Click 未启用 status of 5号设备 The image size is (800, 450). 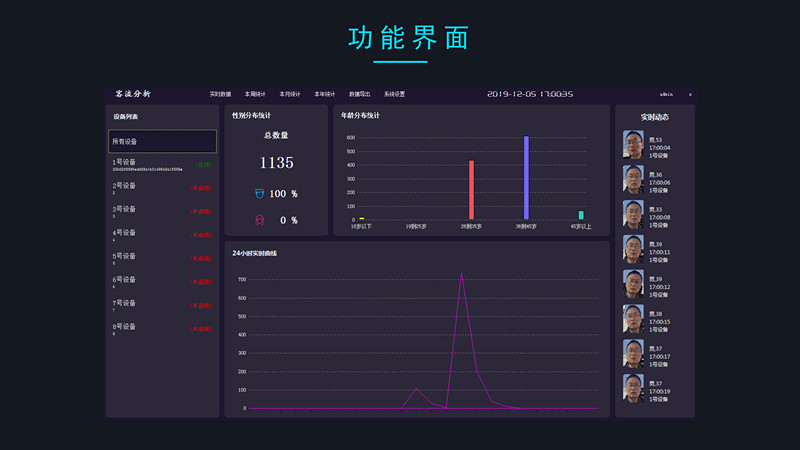201,259
